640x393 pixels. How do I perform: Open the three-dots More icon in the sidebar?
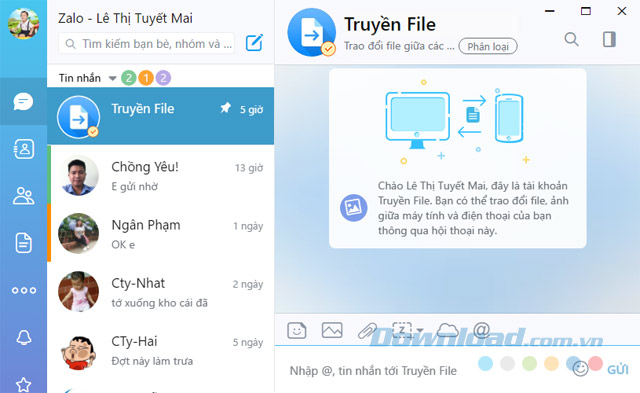coord(24,290)
